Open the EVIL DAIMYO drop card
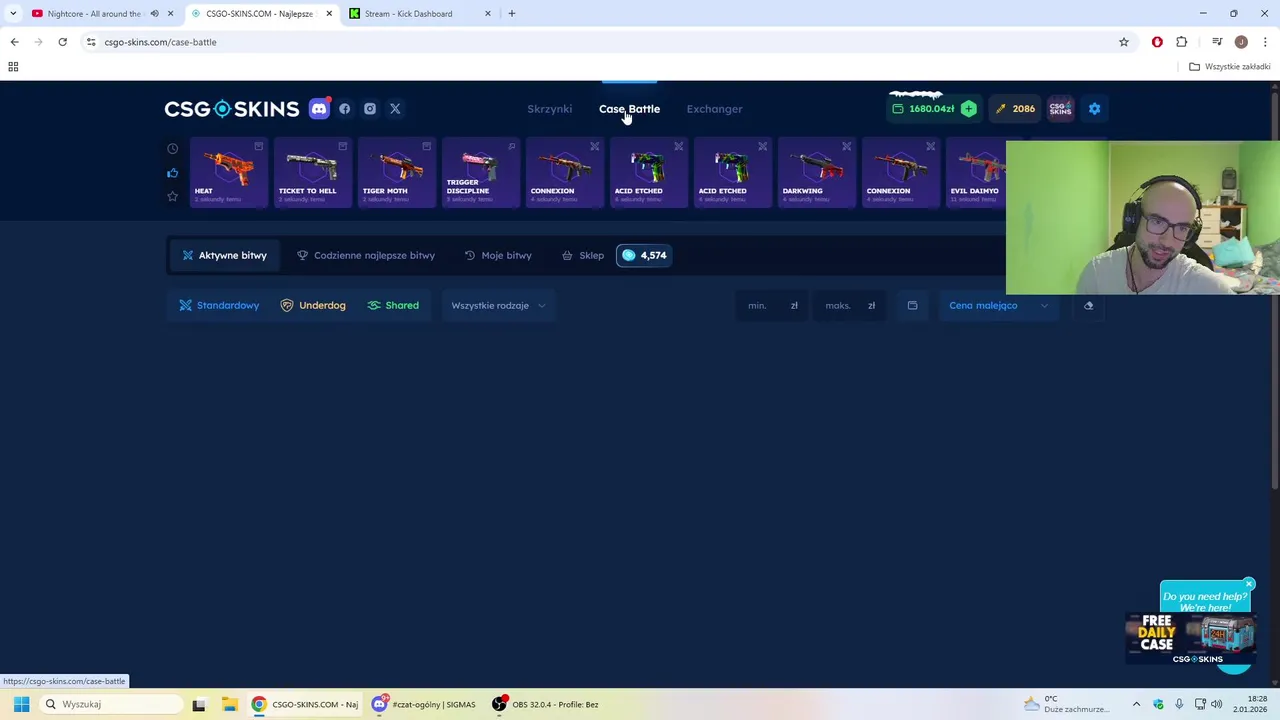Image resolution: width=1280 pixels, height=720 pixels. point(976,173)
